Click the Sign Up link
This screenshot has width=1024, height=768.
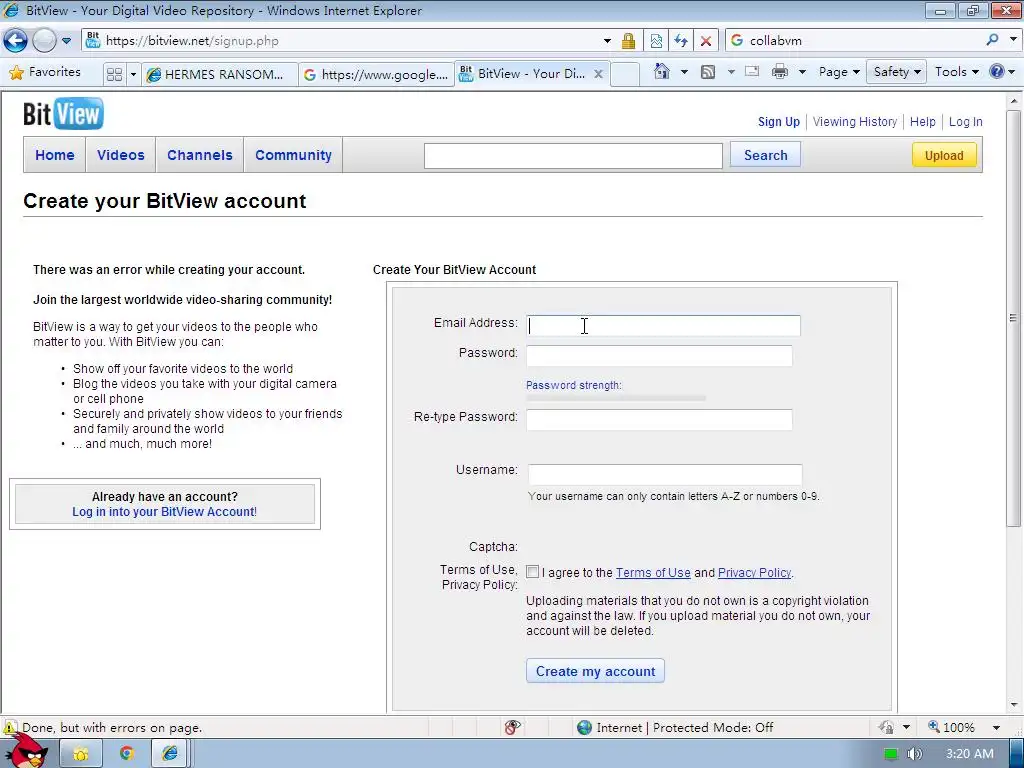(x=778, y=121)
